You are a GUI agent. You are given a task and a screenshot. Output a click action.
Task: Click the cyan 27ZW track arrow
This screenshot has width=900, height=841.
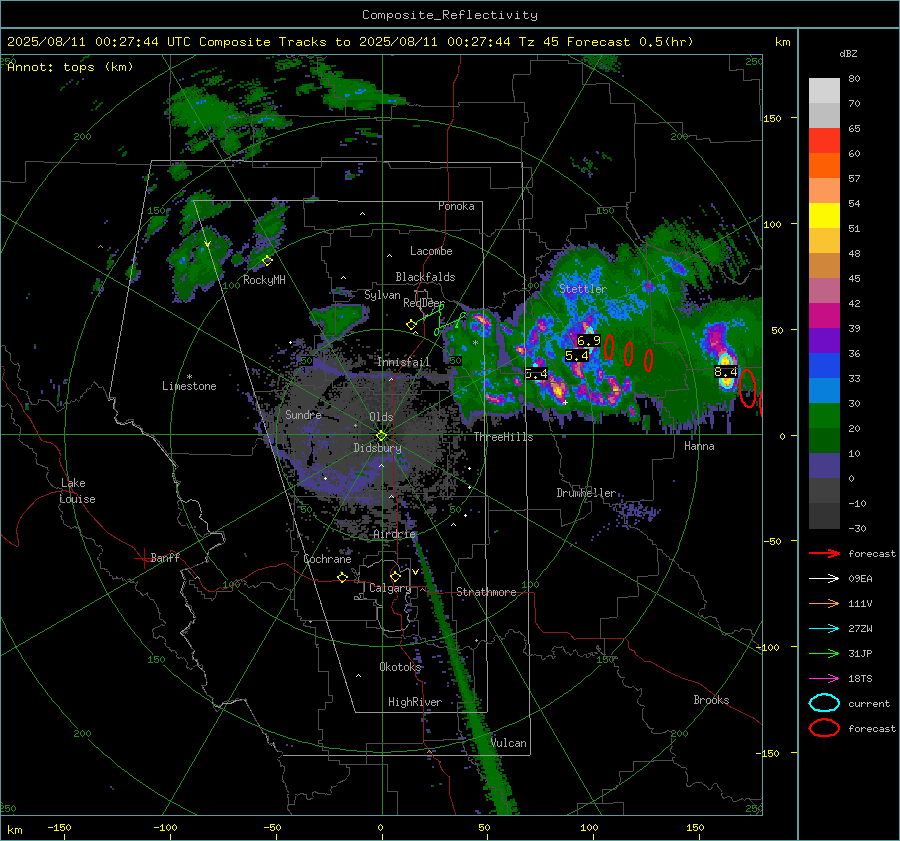824,629
